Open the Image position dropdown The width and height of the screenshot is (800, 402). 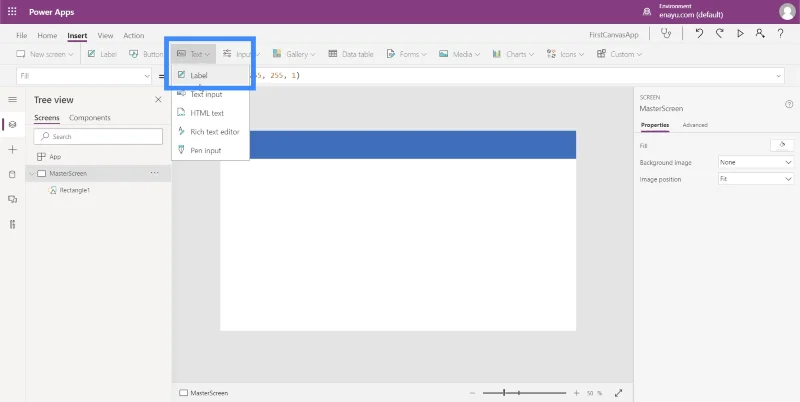[756, 179]
